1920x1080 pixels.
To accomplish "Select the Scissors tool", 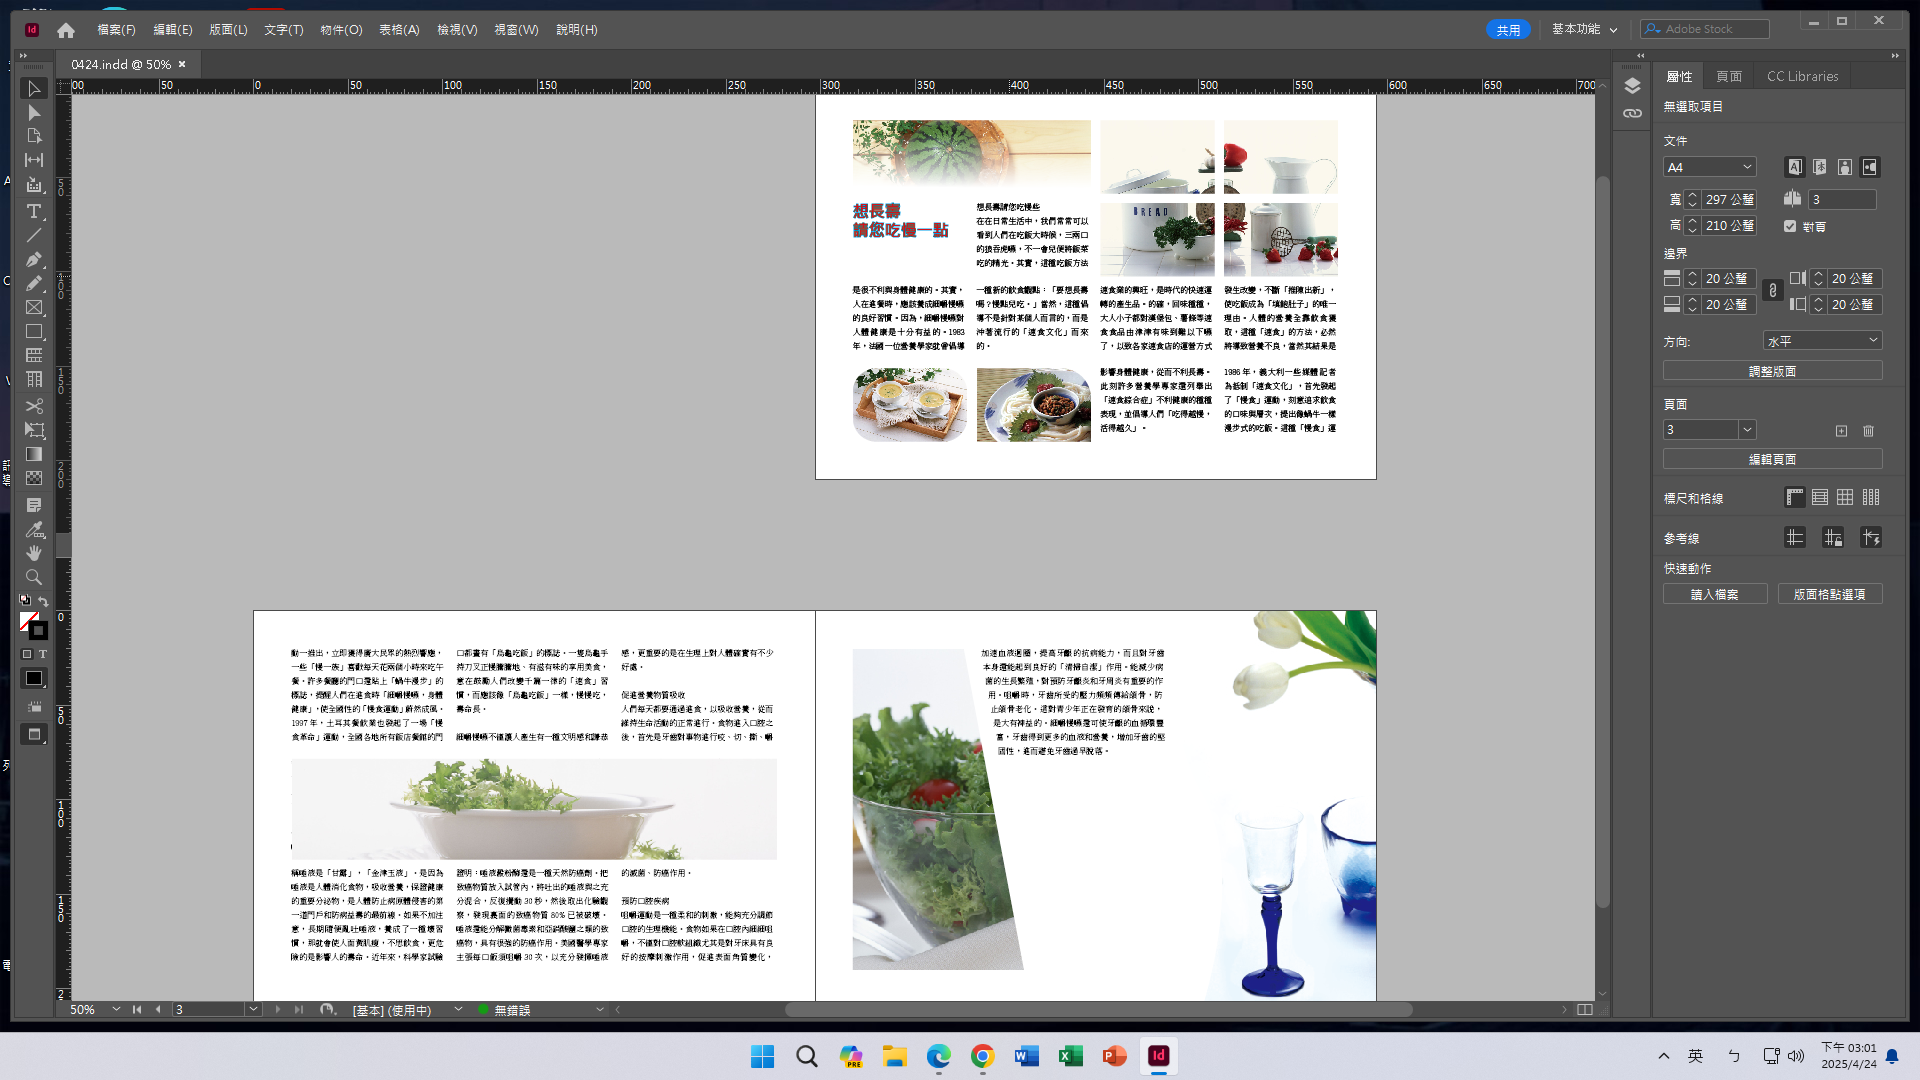I will [x=34, y=406].
